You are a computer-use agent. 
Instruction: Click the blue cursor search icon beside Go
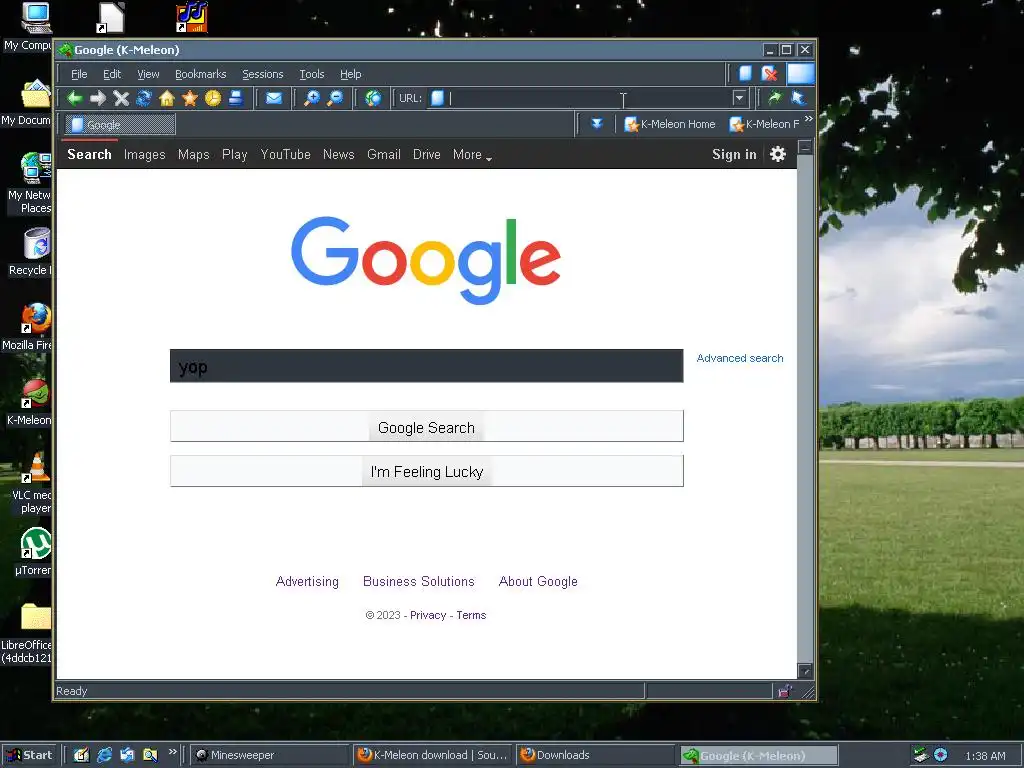[798, 98]
